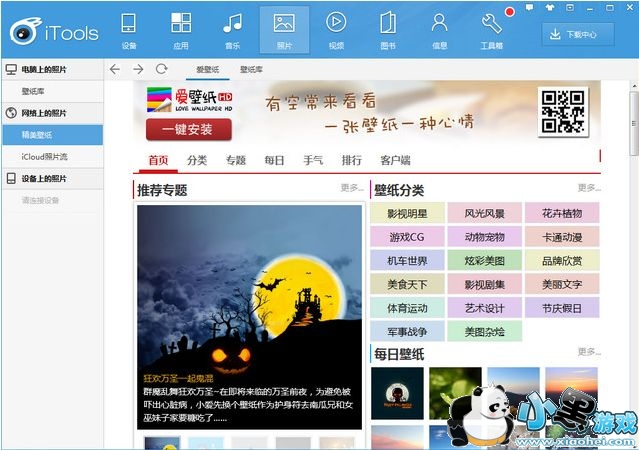Choose the 动物宠物 category
This screenshot has width=639, height=450.
[x=485, y=236]
